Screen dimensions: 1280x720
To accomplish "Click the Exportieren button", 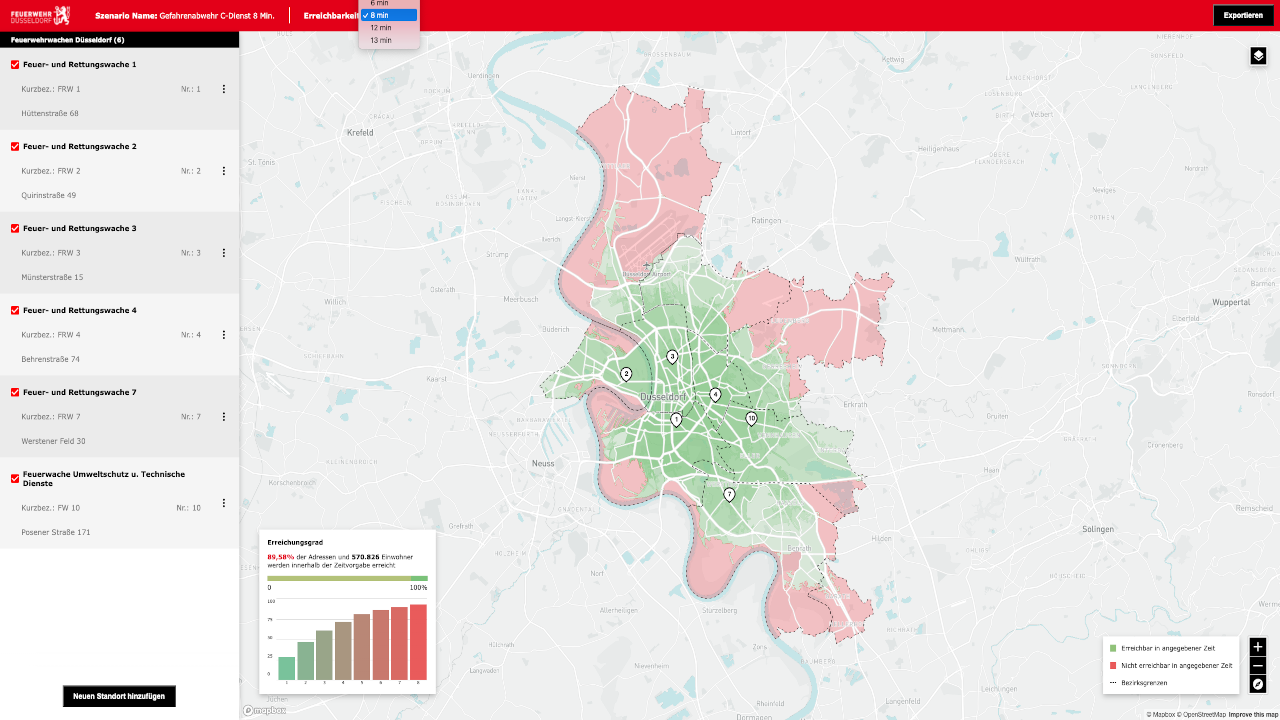I will tap(1242, 15).
